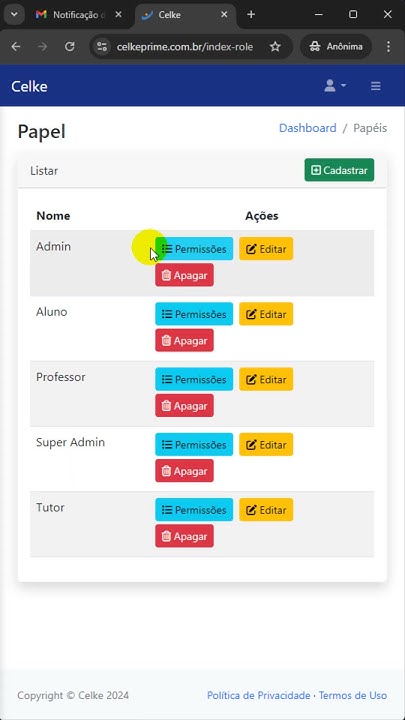The height and width of the screenshot is (720, 405).
Task: Open Termos de Uso link
Action: (x=353, y=695)
